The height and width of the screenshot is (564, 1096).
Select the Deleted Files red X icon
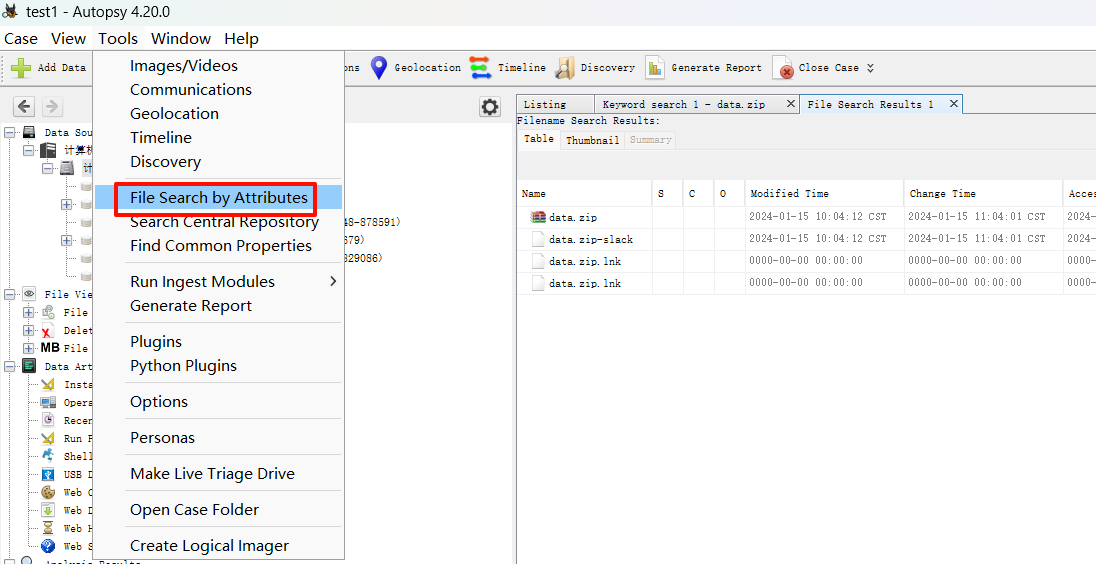[48, 331]
